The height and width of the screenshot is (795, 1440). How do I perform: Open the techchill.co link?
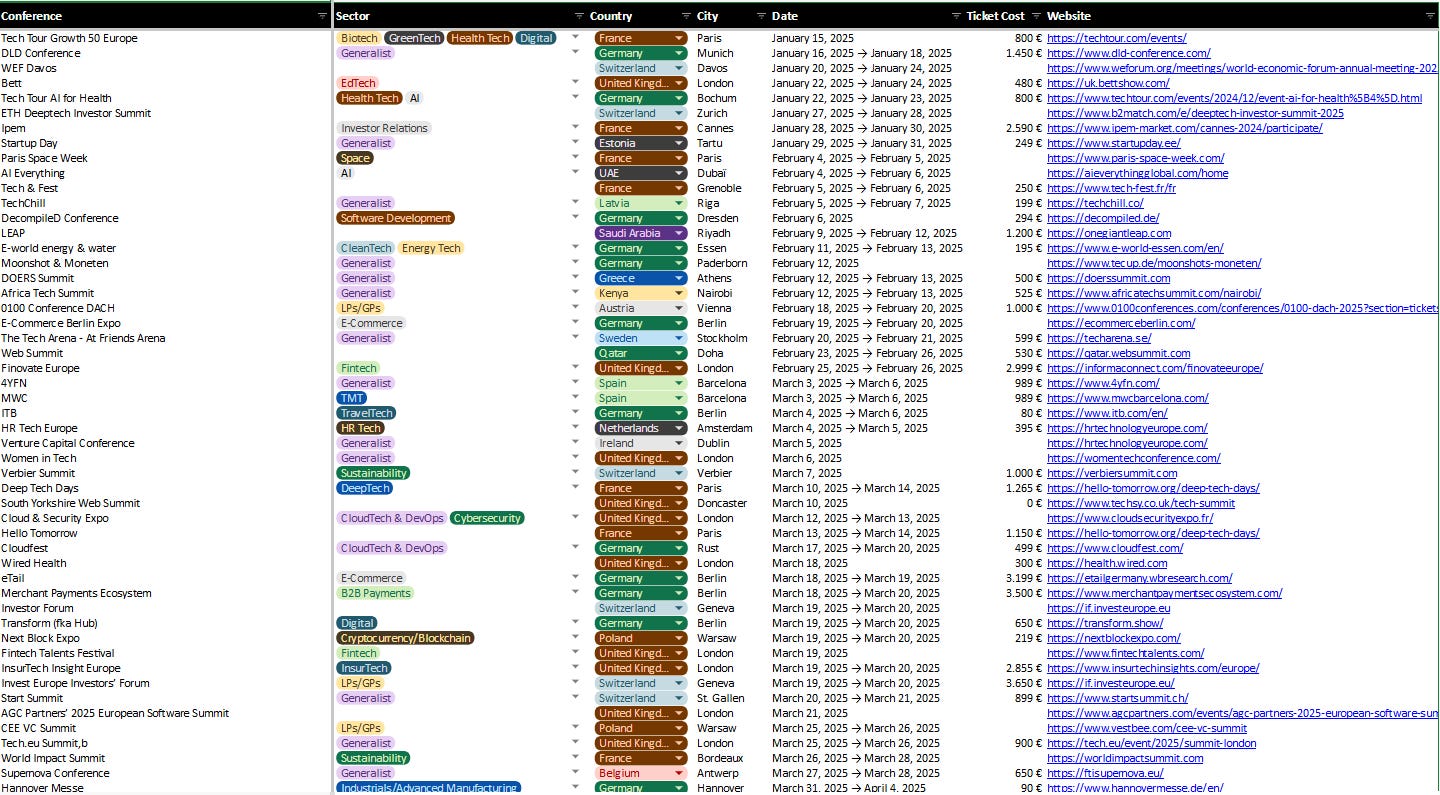coord(1095,203)
